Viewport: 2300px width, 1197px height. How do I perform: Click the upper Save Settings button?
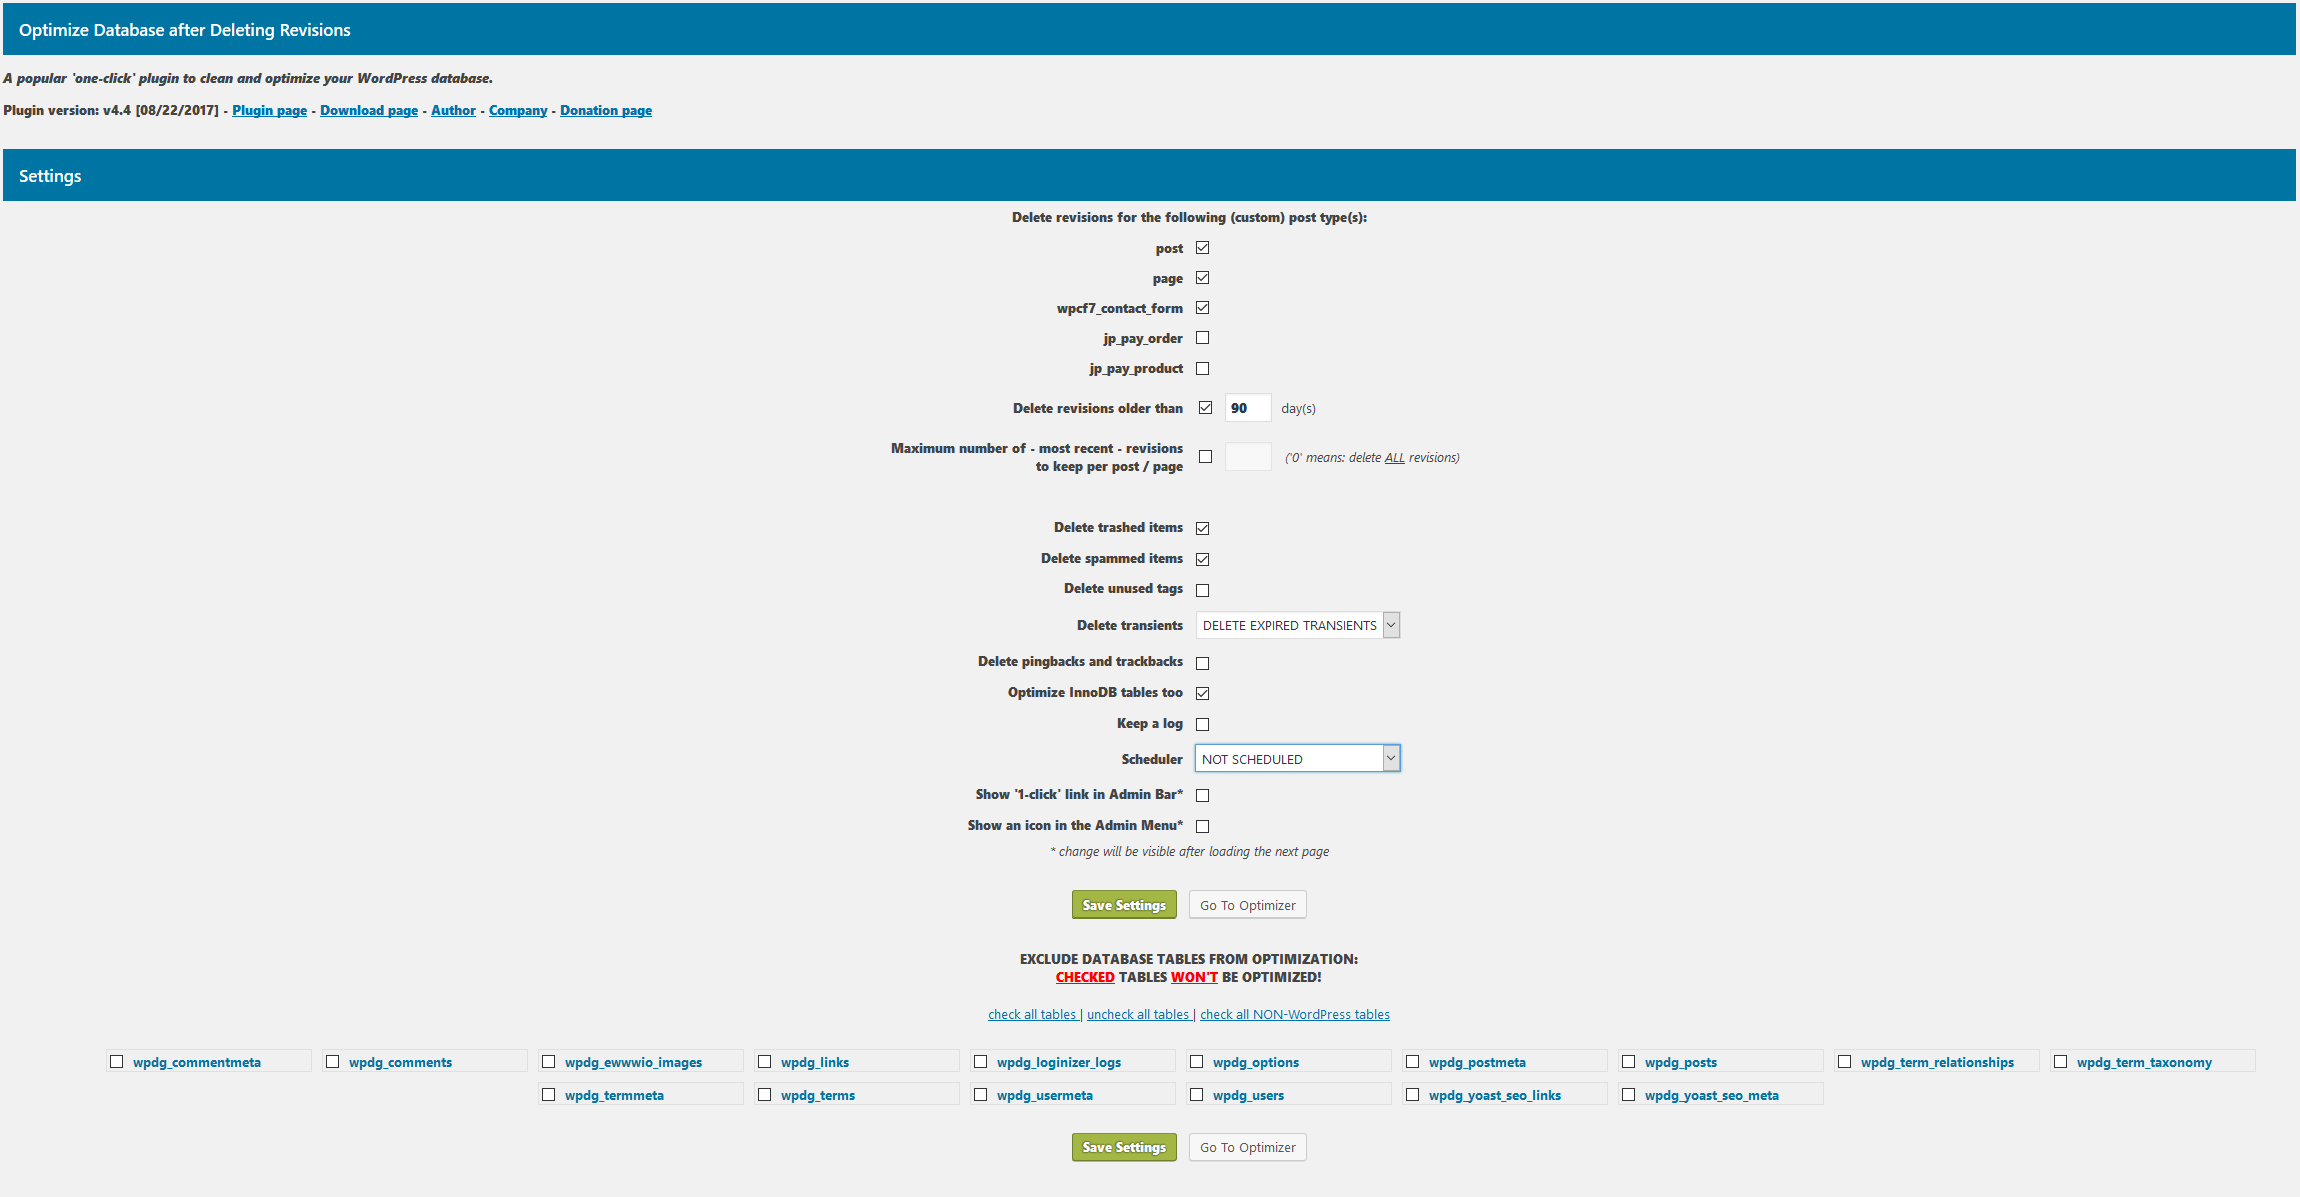point(1124,905)
